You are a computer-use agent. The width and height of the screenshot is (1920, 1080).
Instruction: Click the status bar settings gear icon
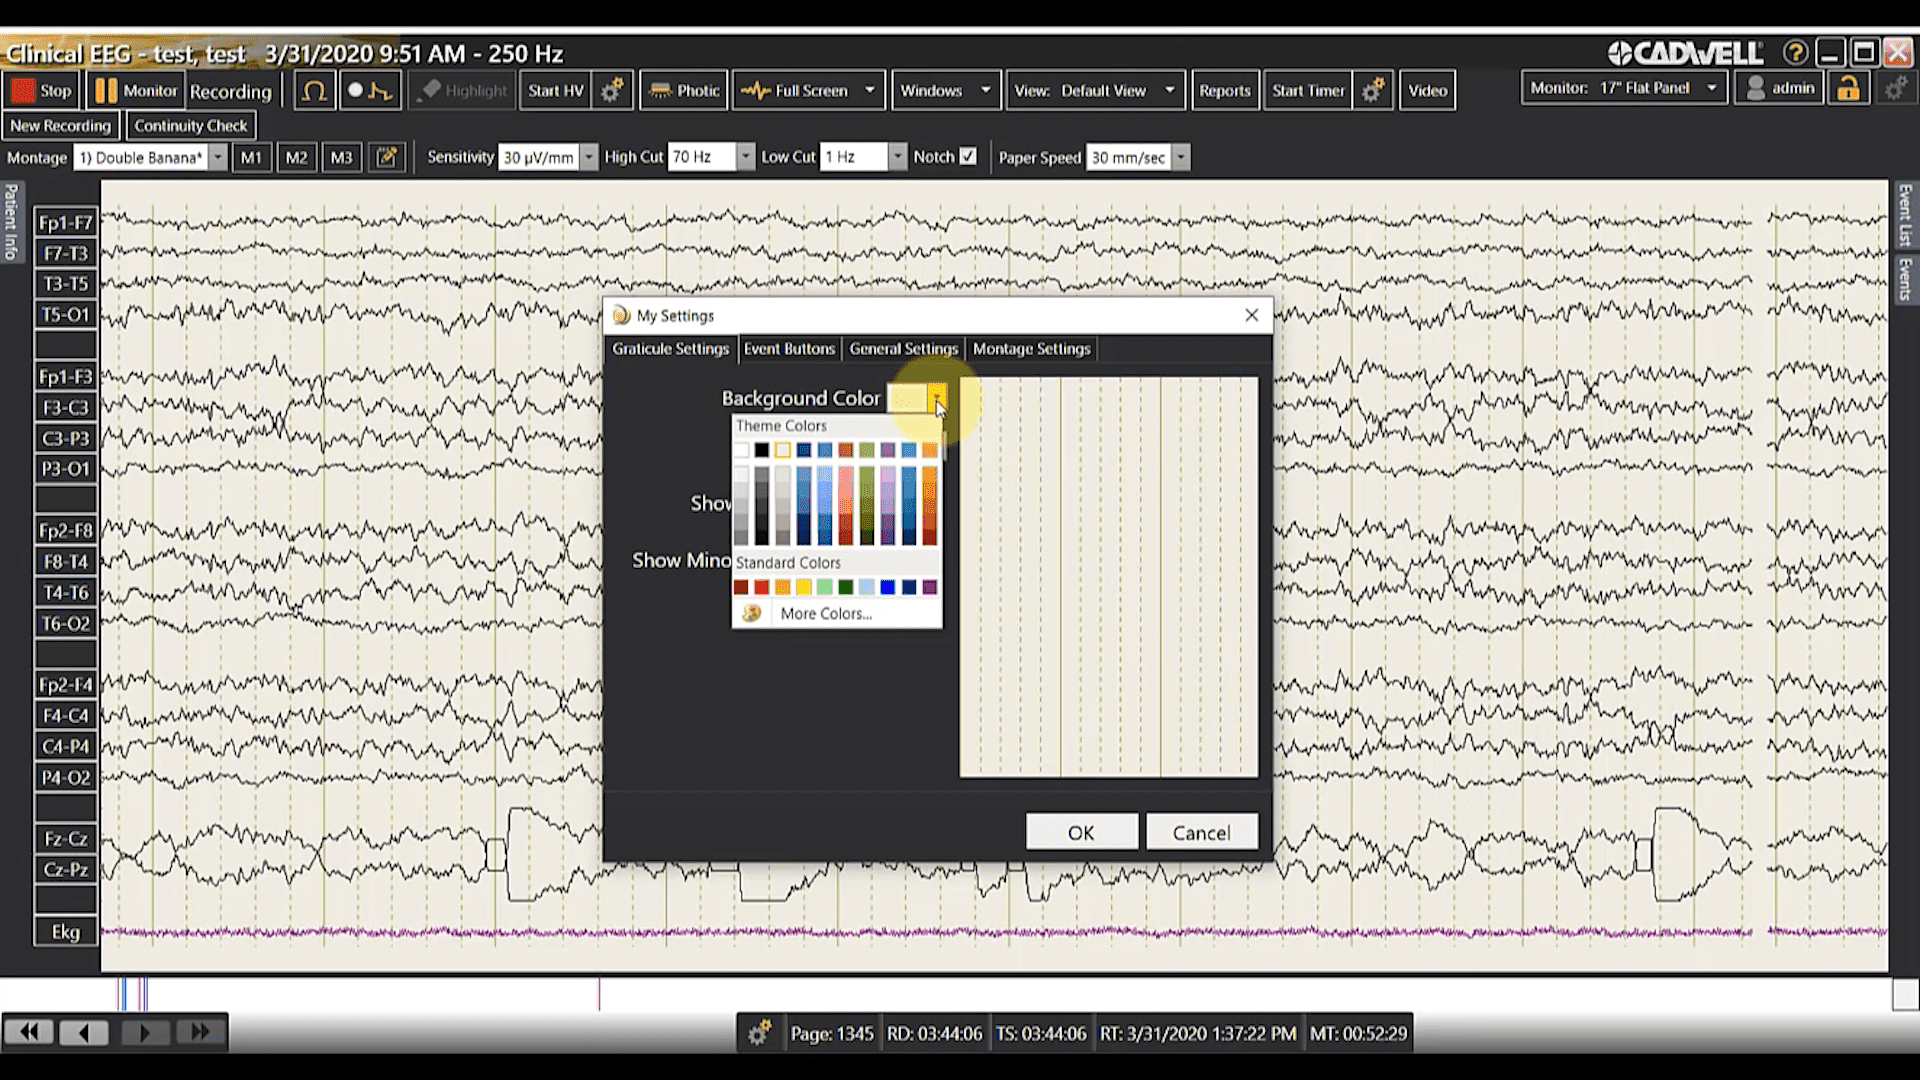(x=759, y=1033)
